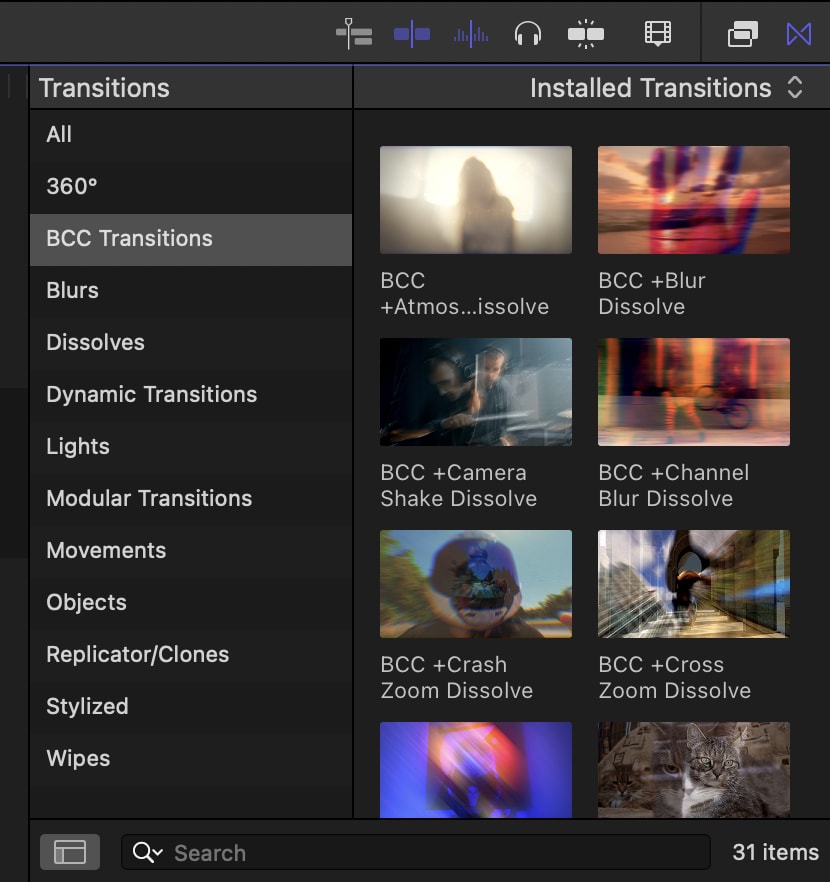Select the Blurs category
Screen dimensions: 830x882
191,291
